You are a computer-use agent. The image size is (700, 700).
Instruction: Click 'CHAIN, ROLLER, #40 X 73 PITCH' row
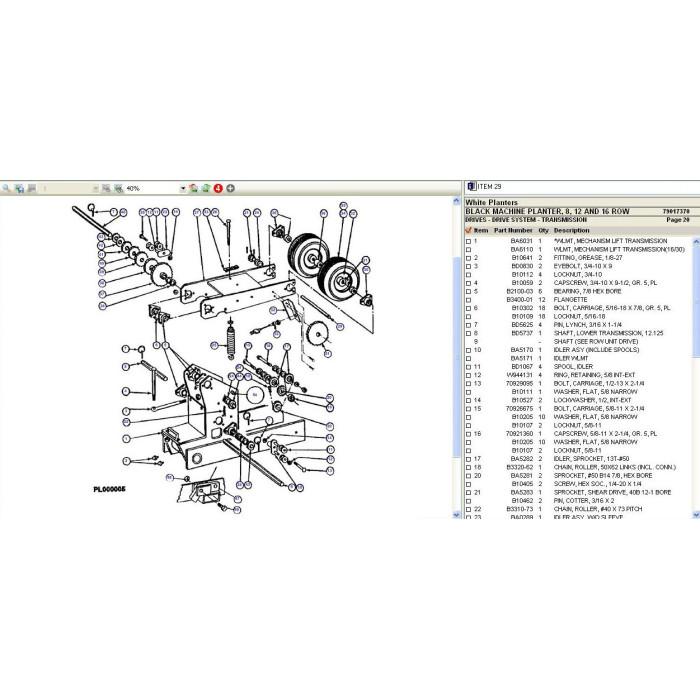598,509
